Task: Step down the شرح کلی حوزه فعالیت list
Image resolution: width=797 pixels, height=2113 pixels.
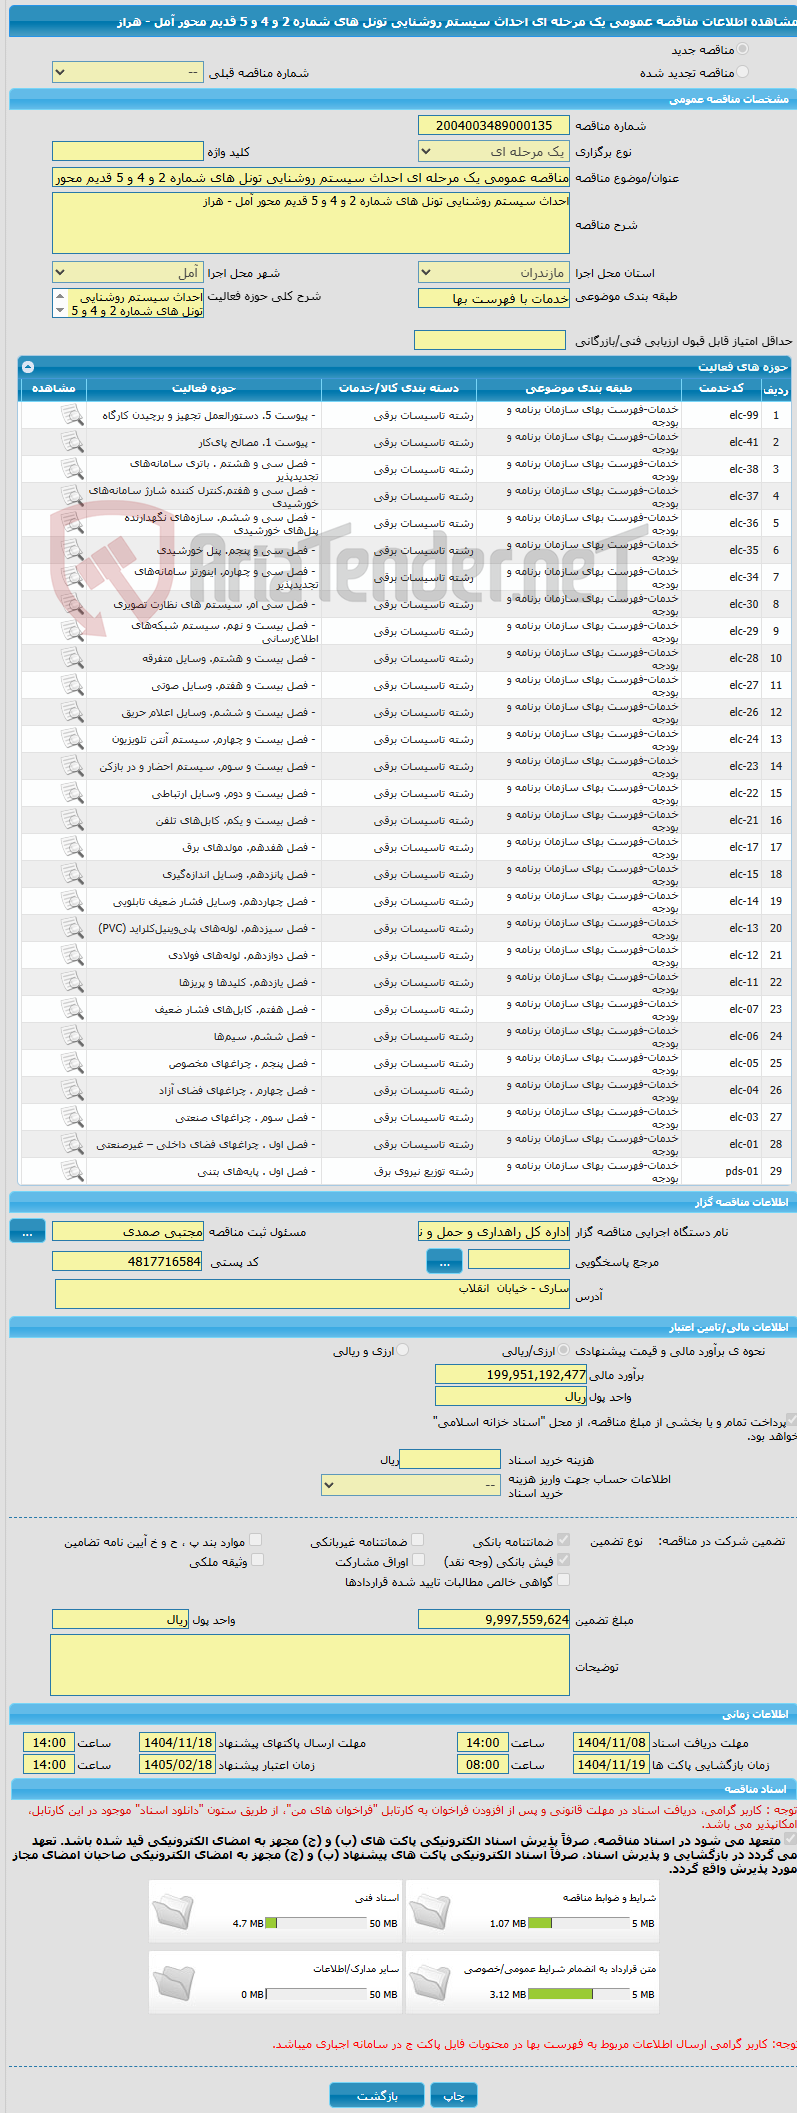Action: [x=59, y=311]
